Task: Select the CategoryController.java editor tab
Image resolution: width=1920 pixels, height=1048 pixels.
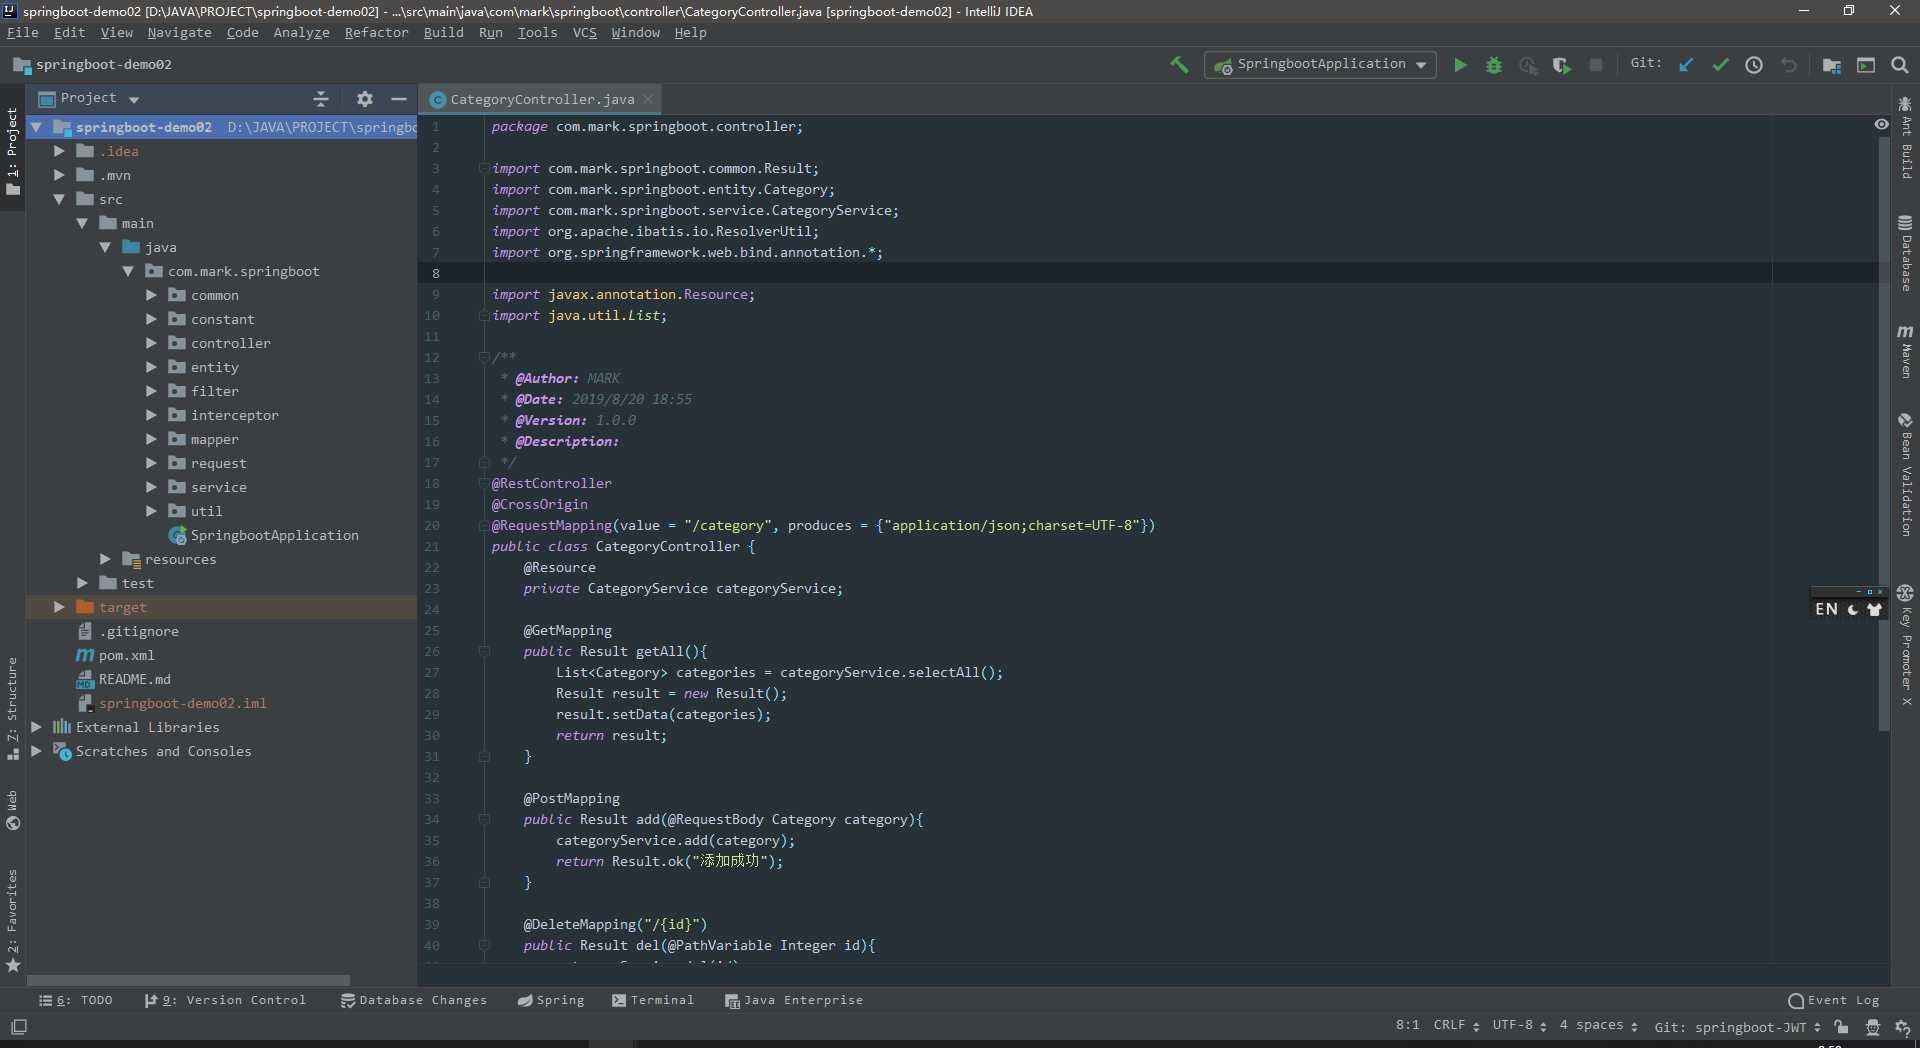Action: (541, 99)
